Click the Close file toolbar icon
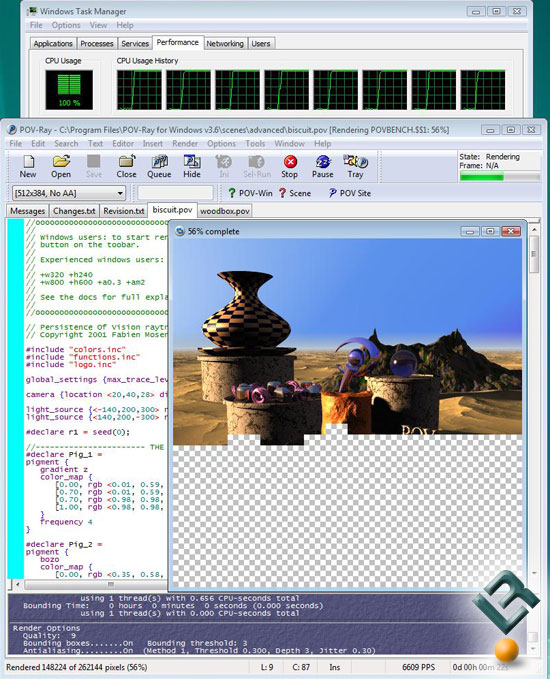The width and height of the screenshot is (550, 679). tap(126, 166)
